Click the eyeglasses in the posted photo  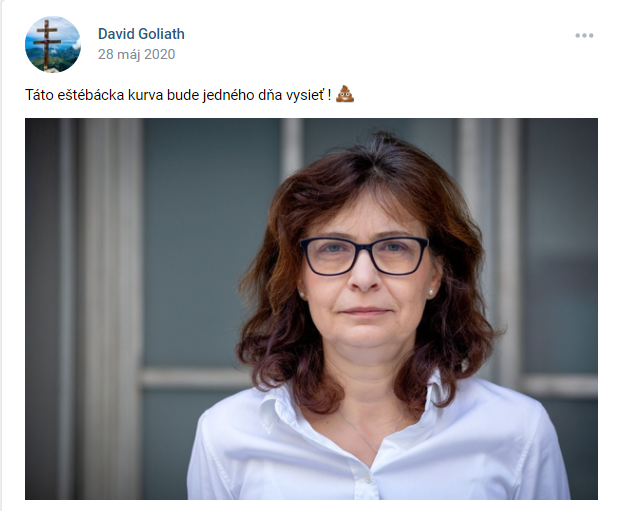click(364, 256)
